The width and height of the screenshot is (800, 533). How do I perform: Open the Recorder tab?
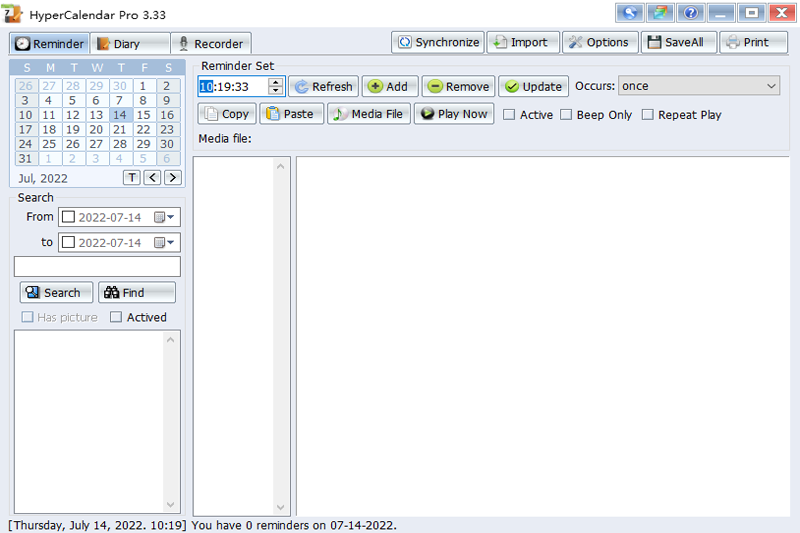[x=211, y=44]
